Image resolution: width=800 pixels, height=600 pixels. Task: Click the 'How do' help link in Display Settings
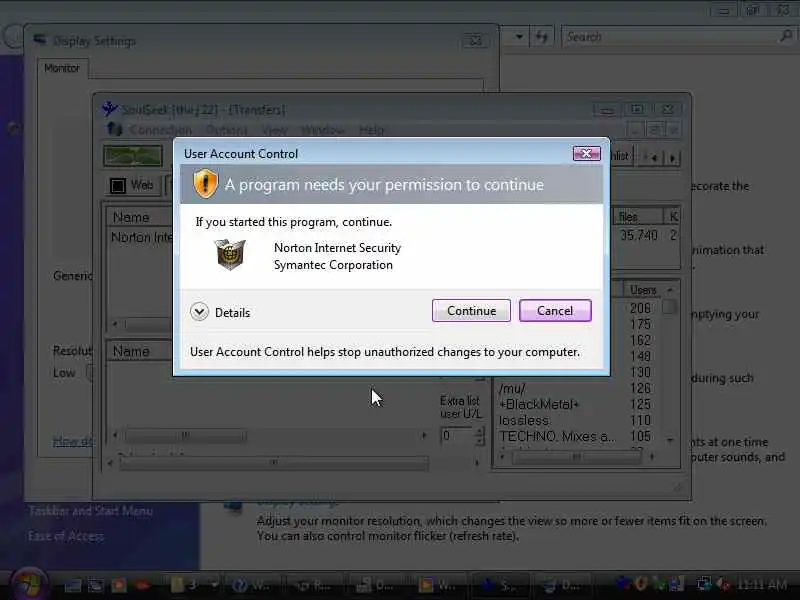[x=73, y=441]
